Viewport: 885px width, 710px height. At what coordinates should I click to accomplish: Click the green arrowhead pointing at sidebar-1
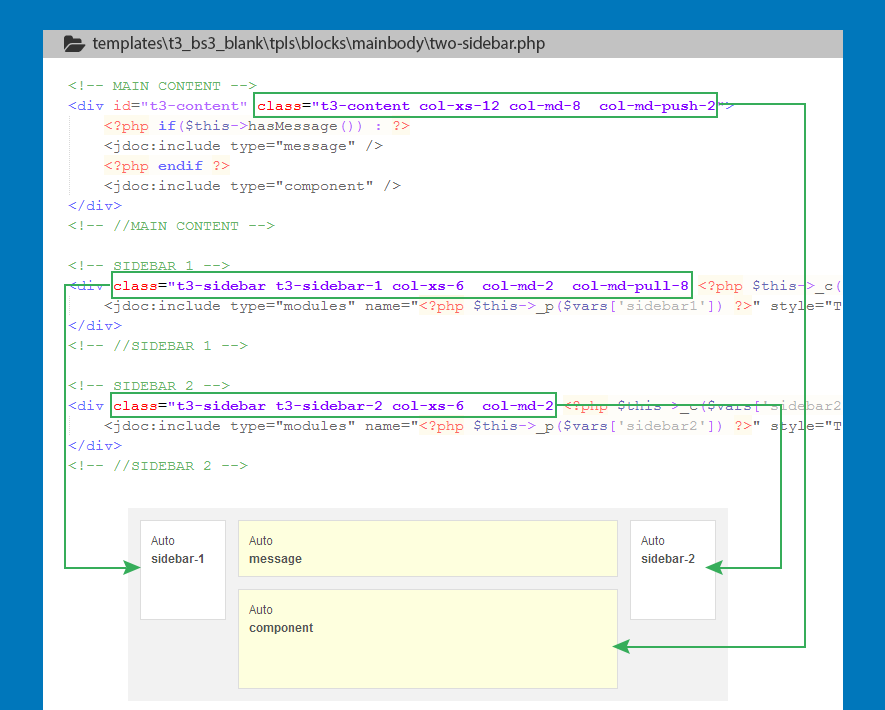131,568
